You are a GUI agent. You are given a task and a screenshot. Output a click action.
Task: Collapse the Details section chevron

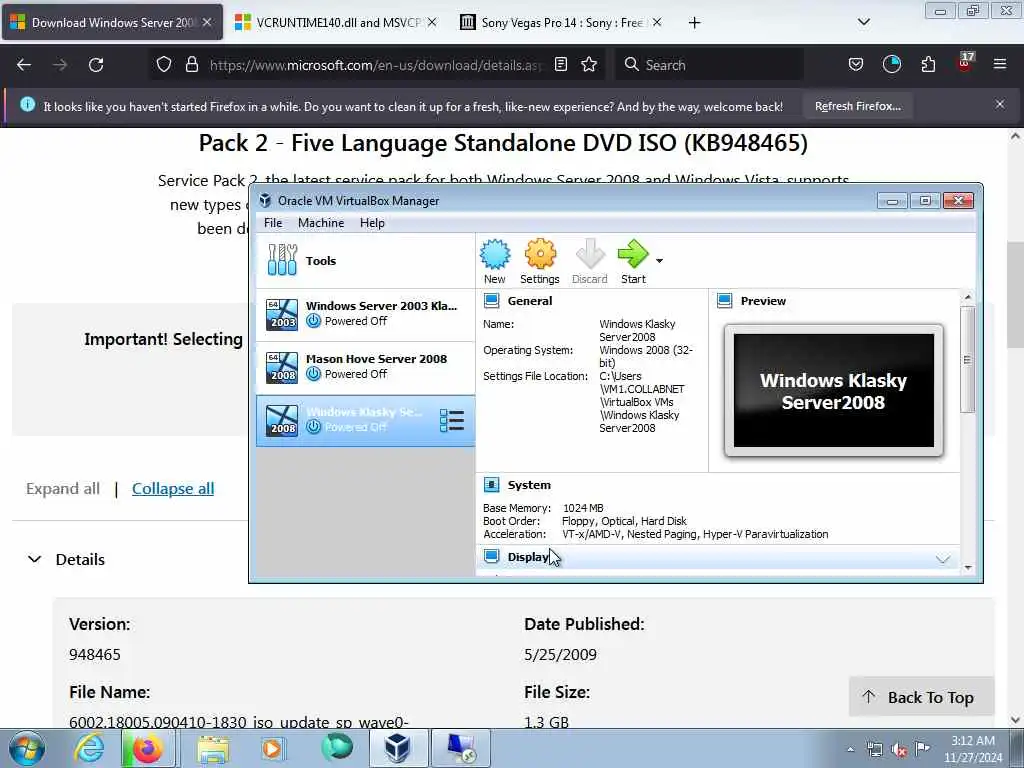(35, 559)
